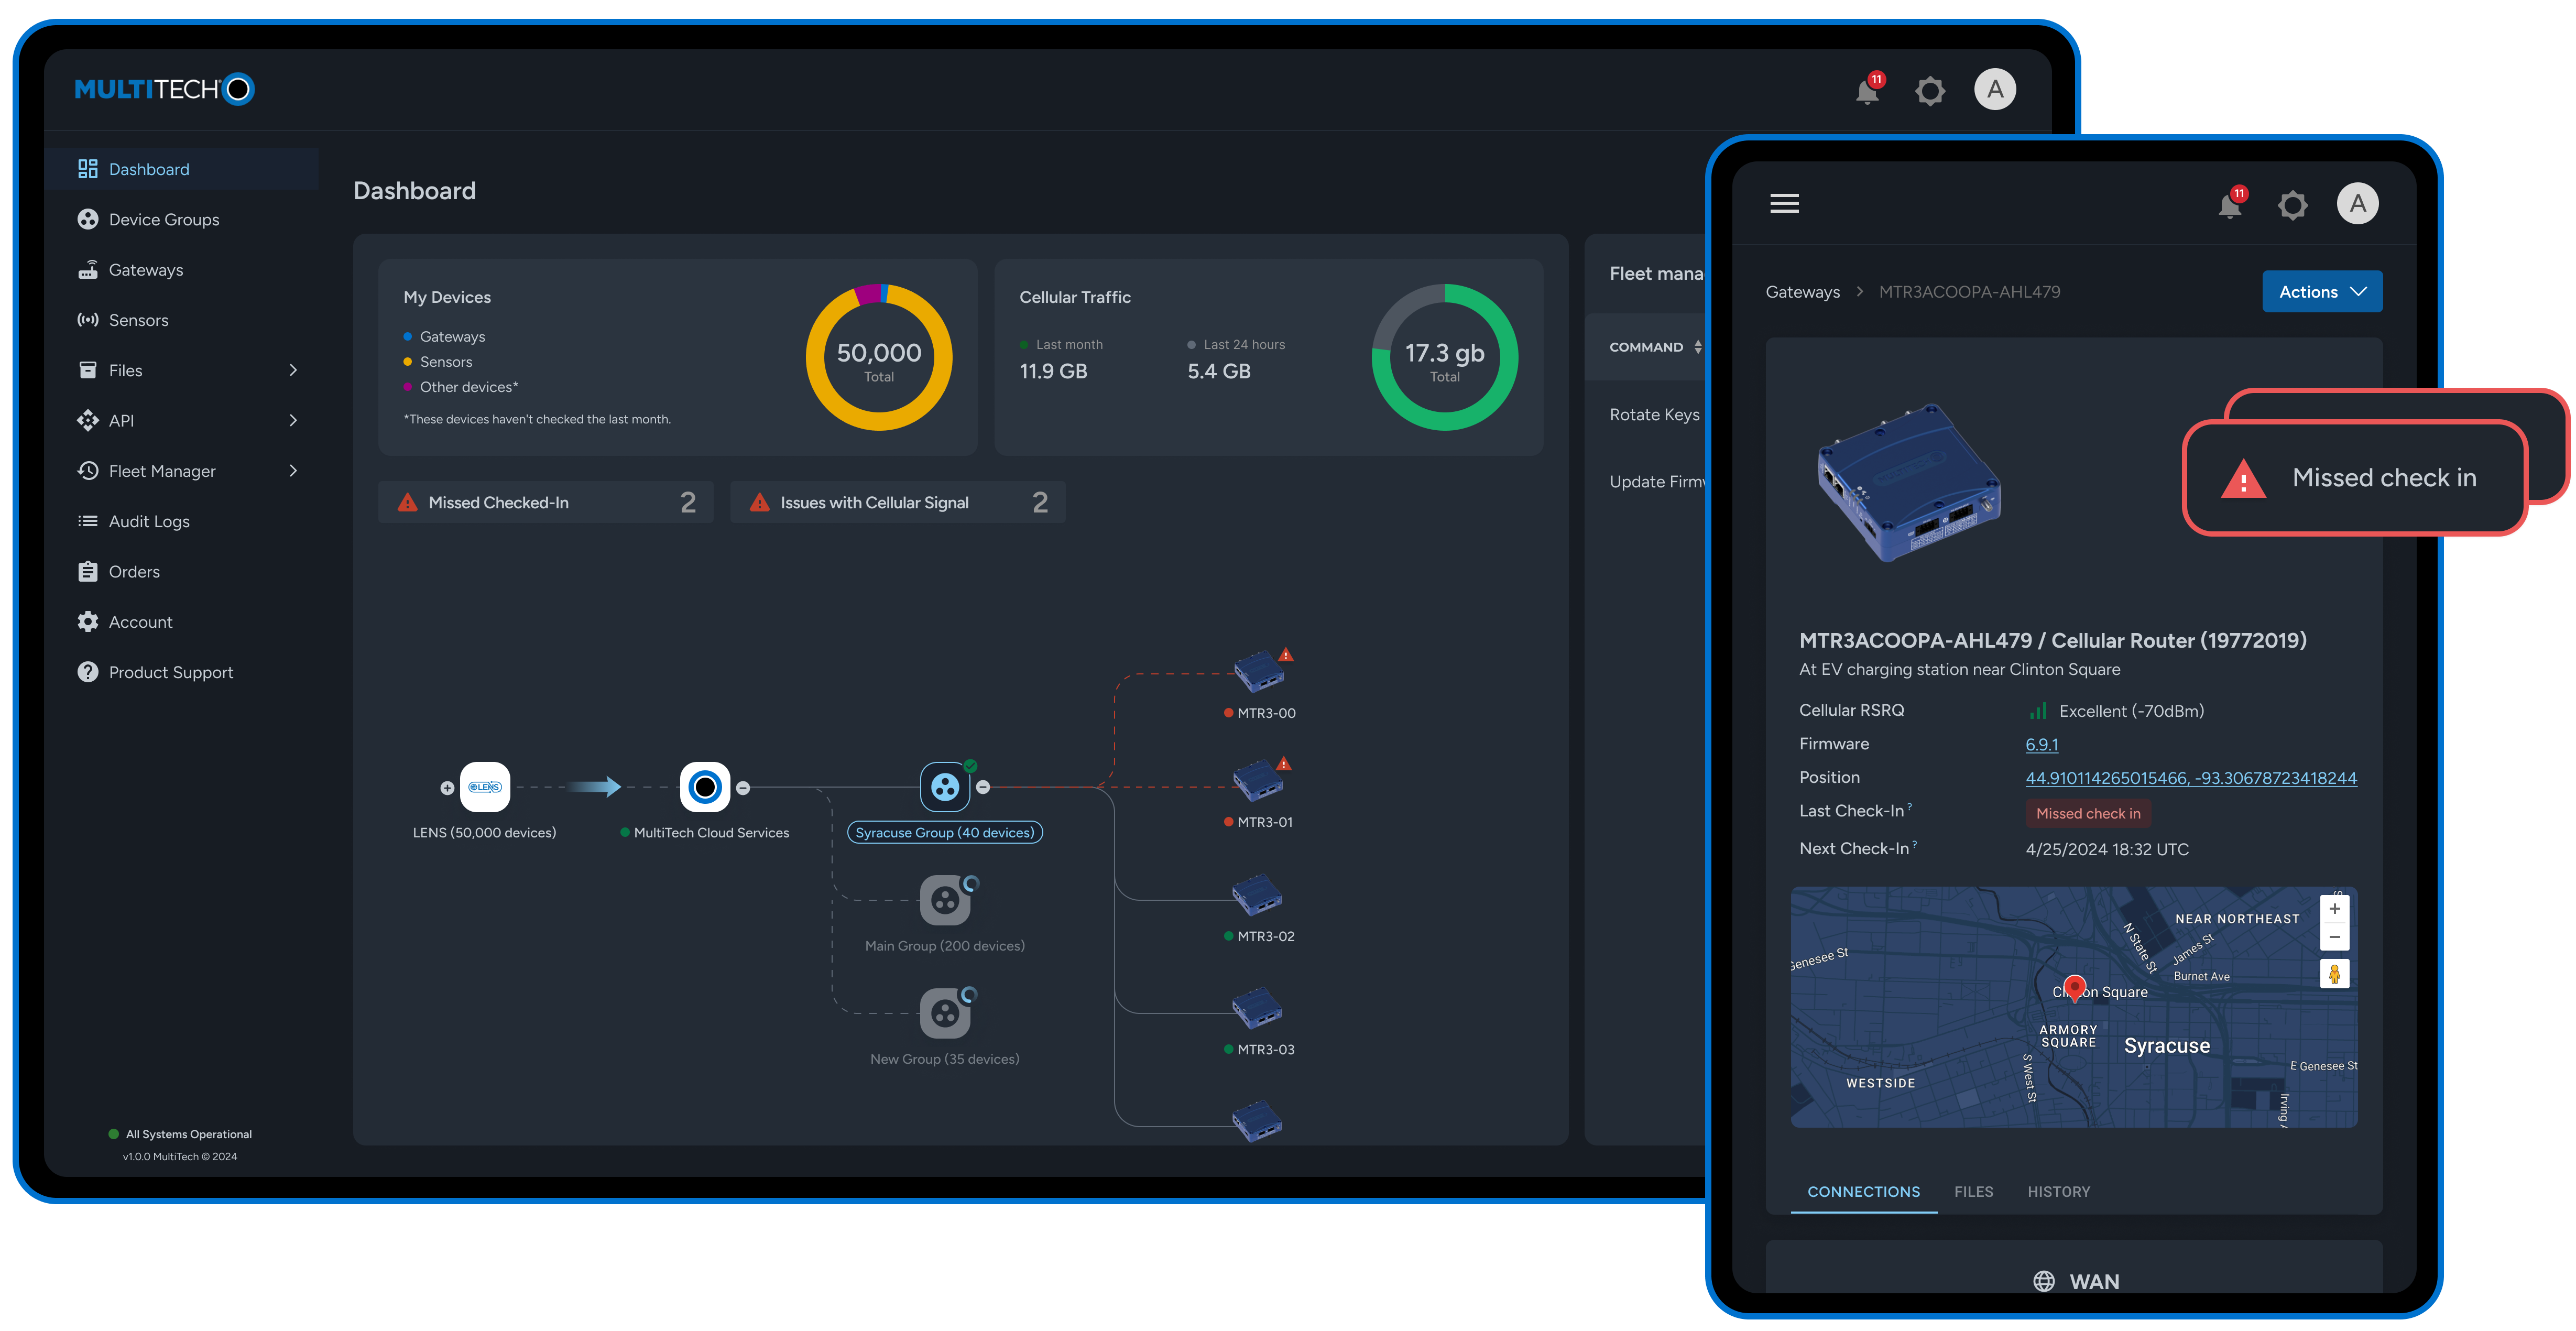Viewport: 2576px width, 1331px height.
Task: Click Rotate Keys in the fleet panel
Action: (1654, 414)
